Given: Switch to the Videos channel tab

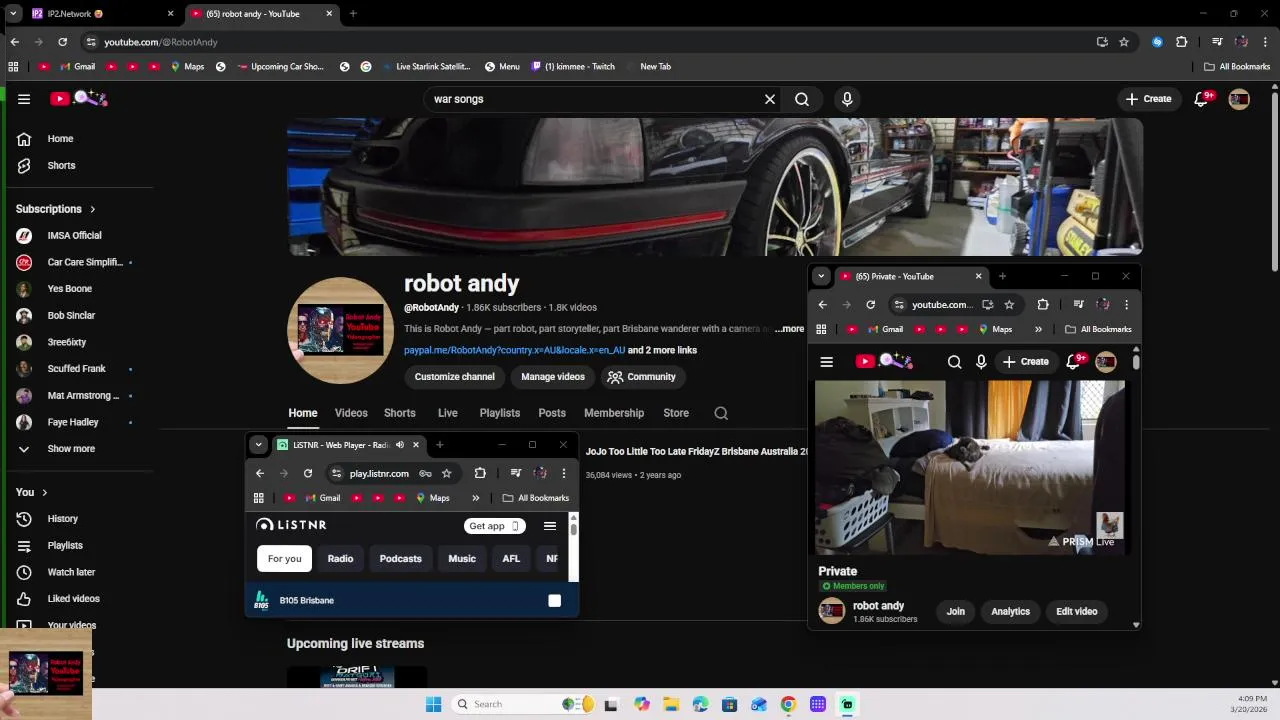Looking at the screenshot, I should click(351, 413).
